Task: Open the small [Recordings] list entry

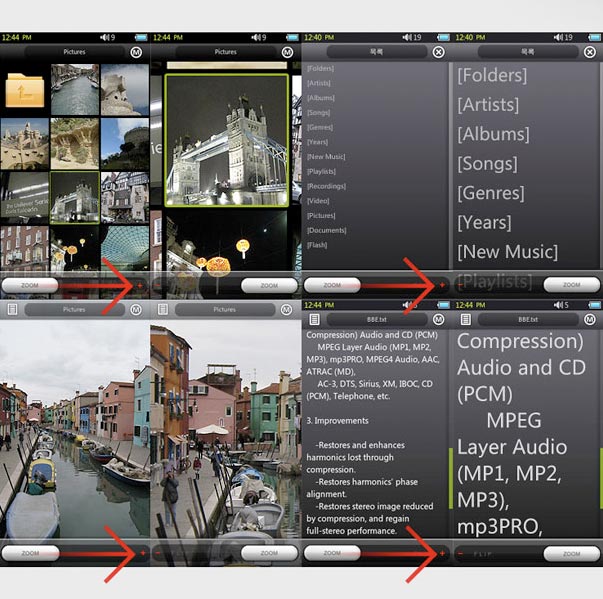Action: (x=327, y=186)
